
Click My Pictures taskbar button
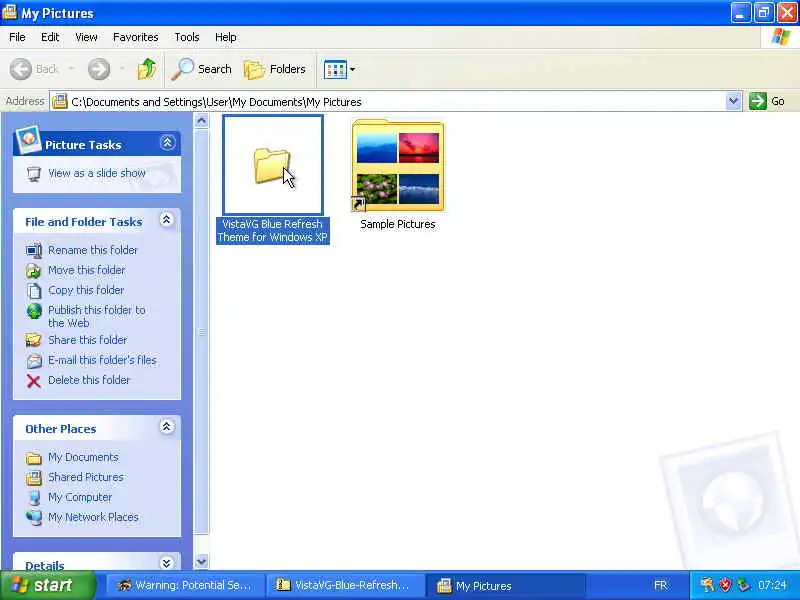pos(505,585)
